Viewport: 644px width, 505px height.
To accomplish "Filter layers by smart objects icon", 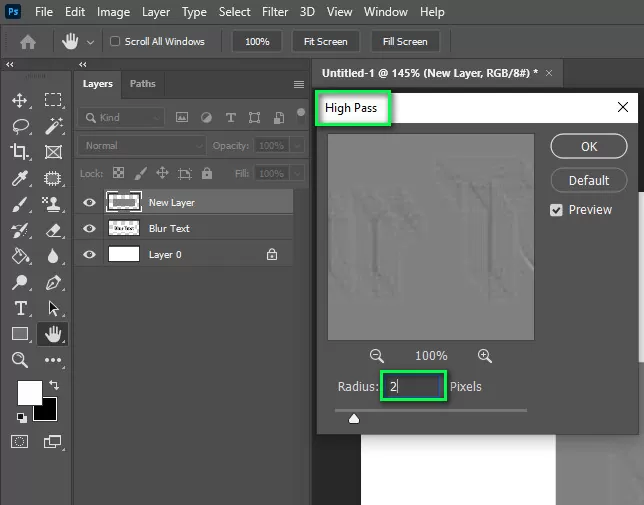I will pyautogui.click(x=279, y=118).
